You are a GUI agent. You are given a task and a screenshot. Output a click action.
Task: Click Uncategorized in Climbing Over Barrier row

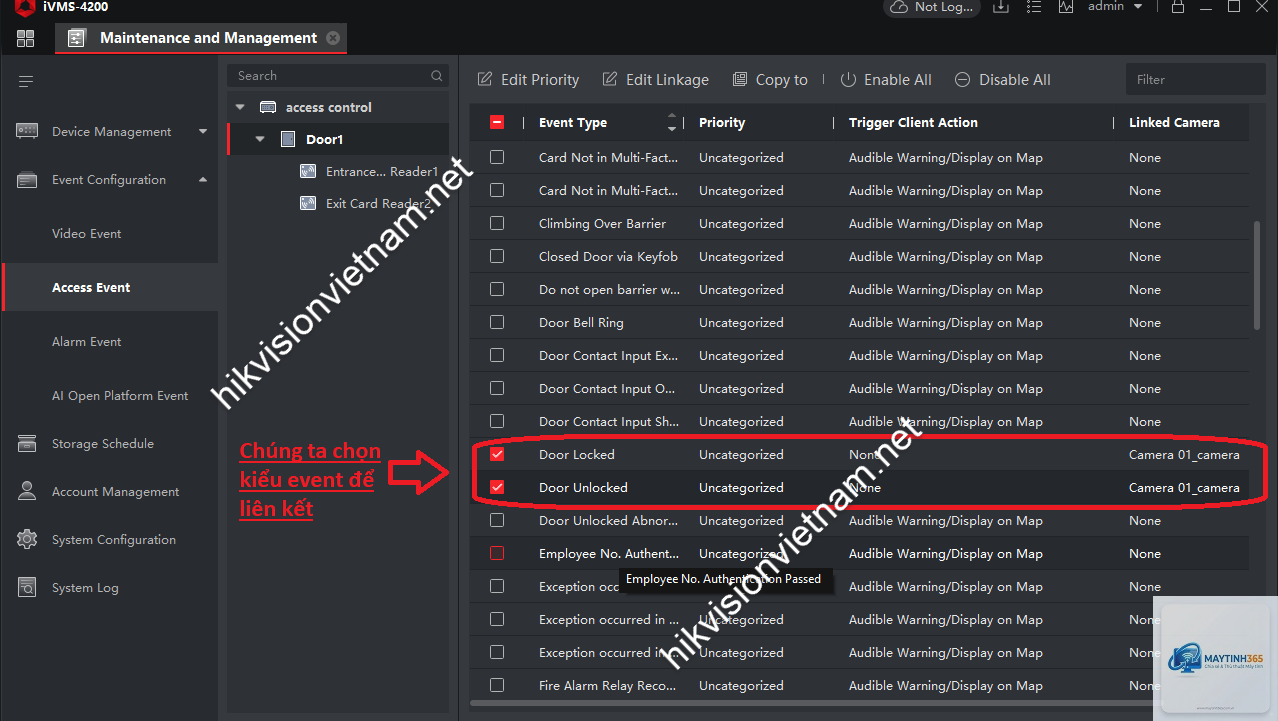[x=741, y=224]
